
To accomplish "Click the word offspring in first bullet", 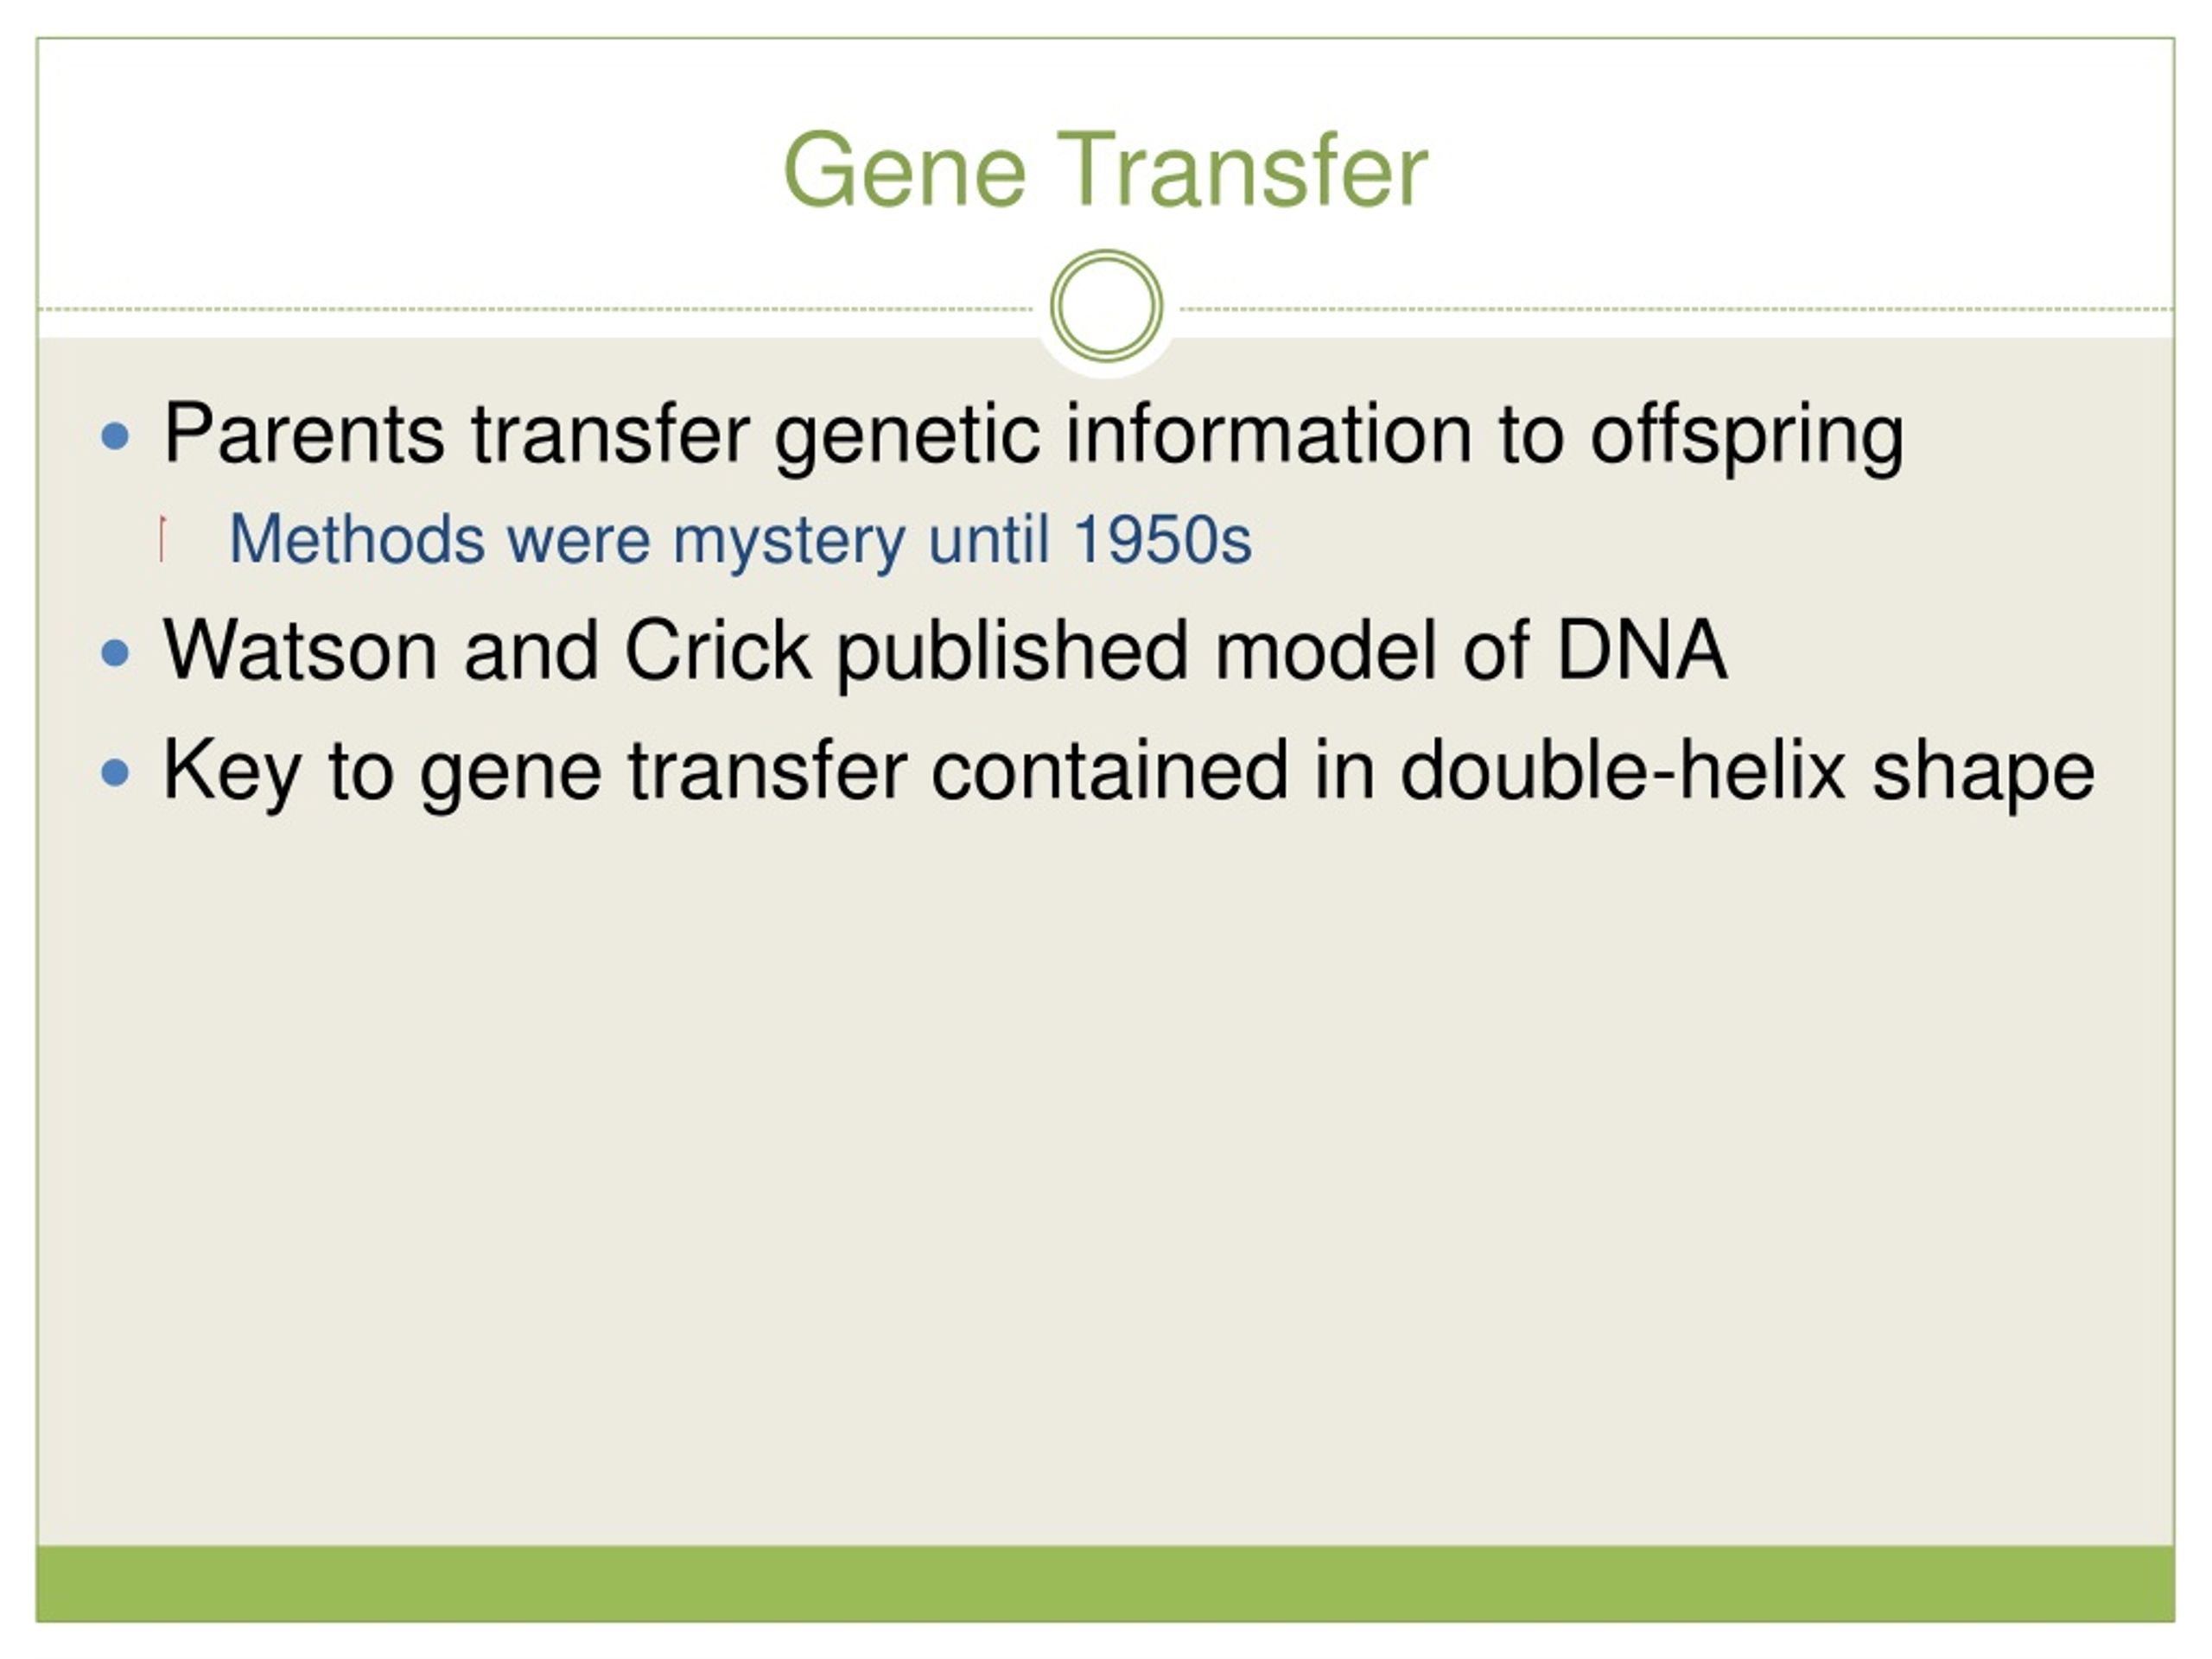I will (1747, 436).
